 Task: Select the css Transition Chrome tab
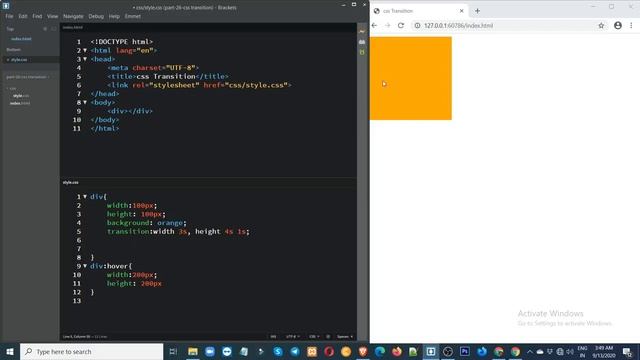tap(418, 11)
